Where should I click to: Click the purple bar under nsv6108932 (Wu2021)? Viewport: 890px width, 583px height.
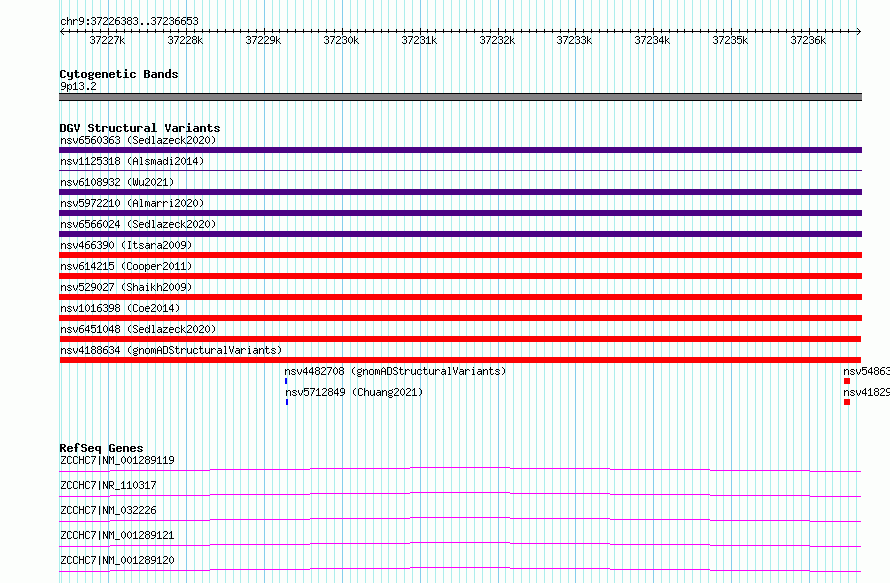[460, 192]
